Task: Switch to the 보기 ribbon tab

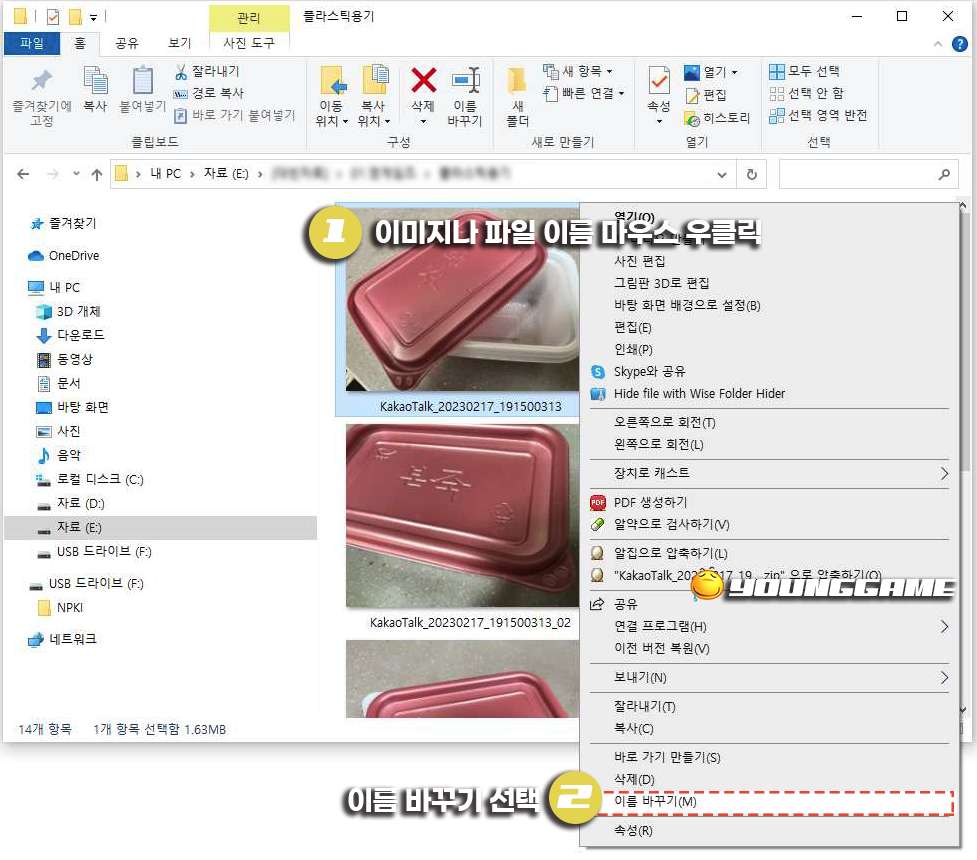Action: 179,43
